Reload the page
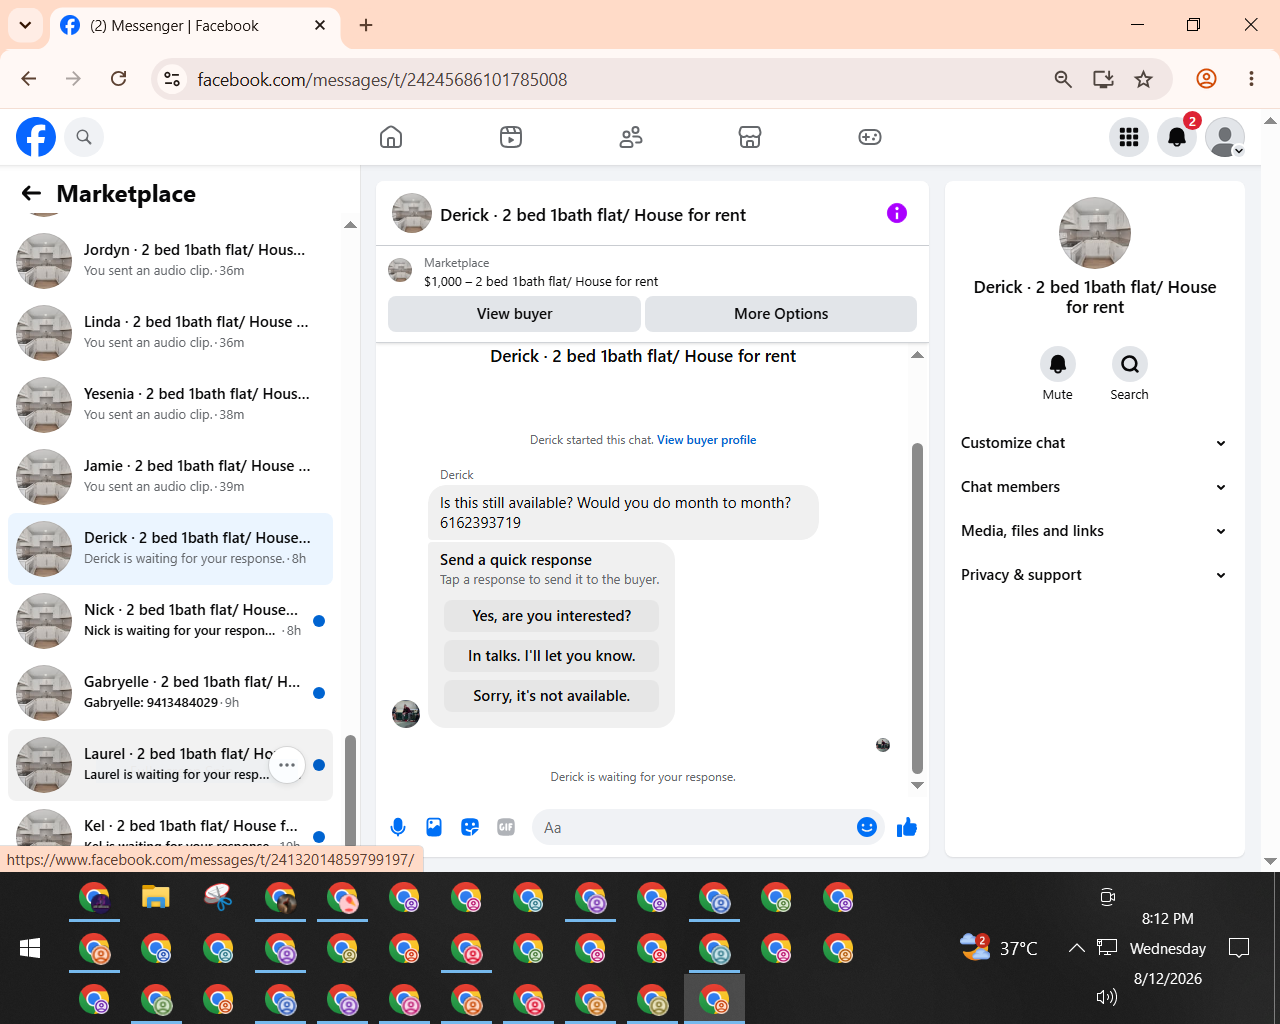Image resolution: width=1280 pixels, height=1024 pixels. tap(118, 79)
